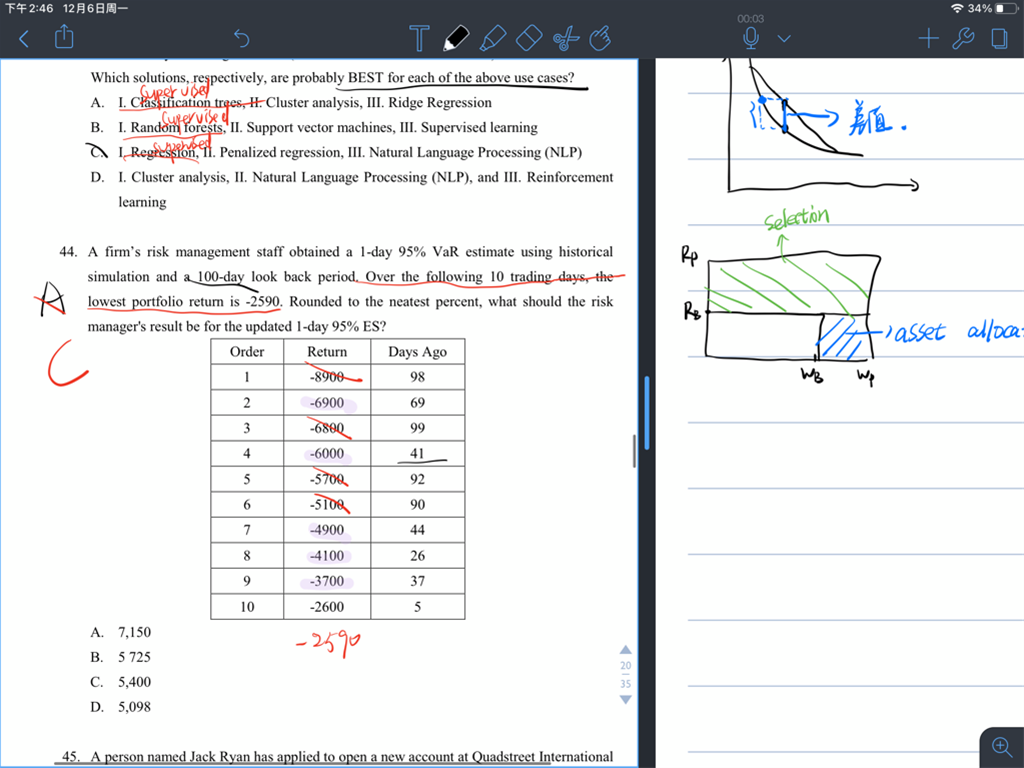Click the -3700 return cell
This screenshot has width=1024, height=768.
327,581
